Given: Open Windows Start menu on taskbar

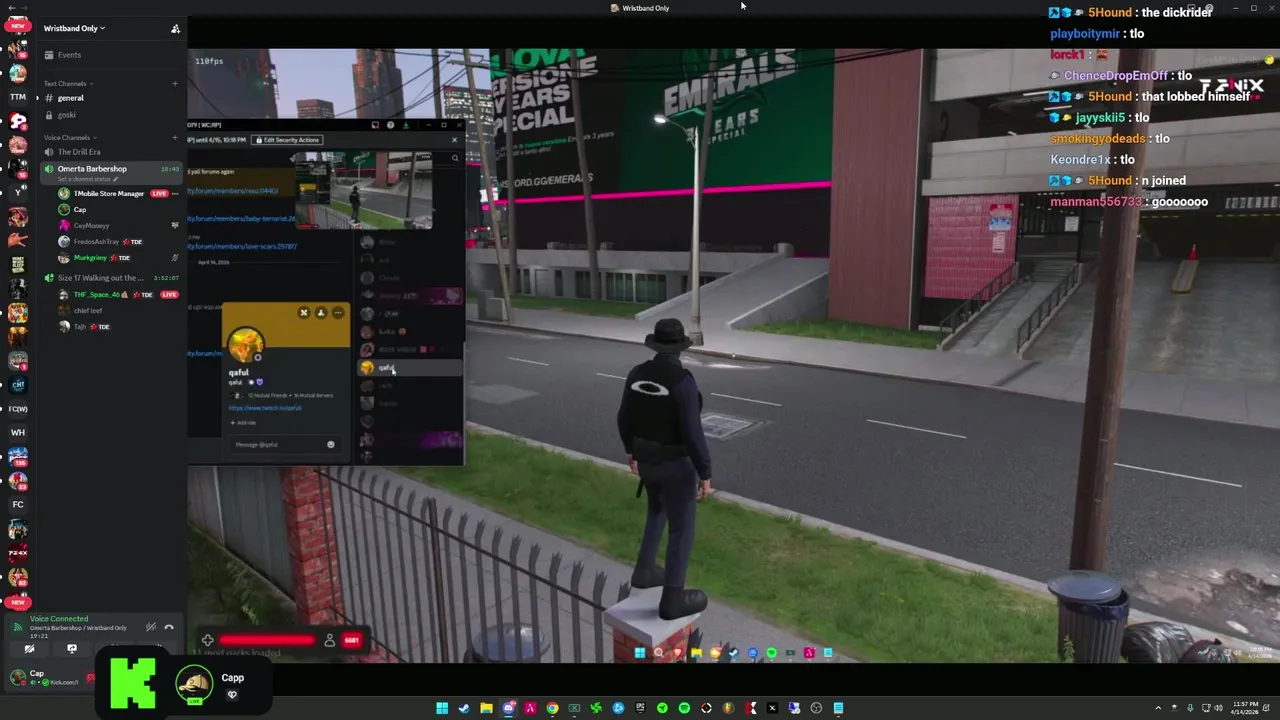Looking at the screenshot, I should click(x=442, y=708).
